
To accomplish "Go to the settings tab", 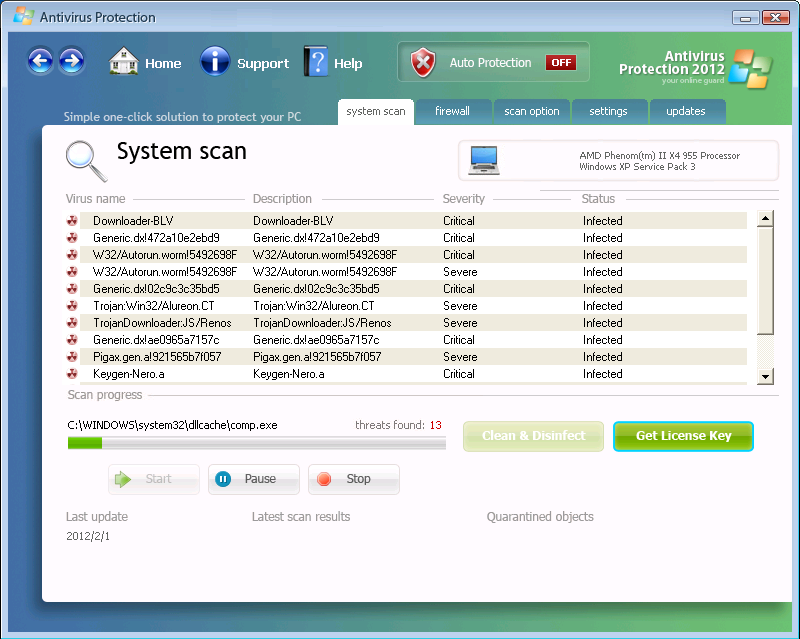I will tap(608, 111).
